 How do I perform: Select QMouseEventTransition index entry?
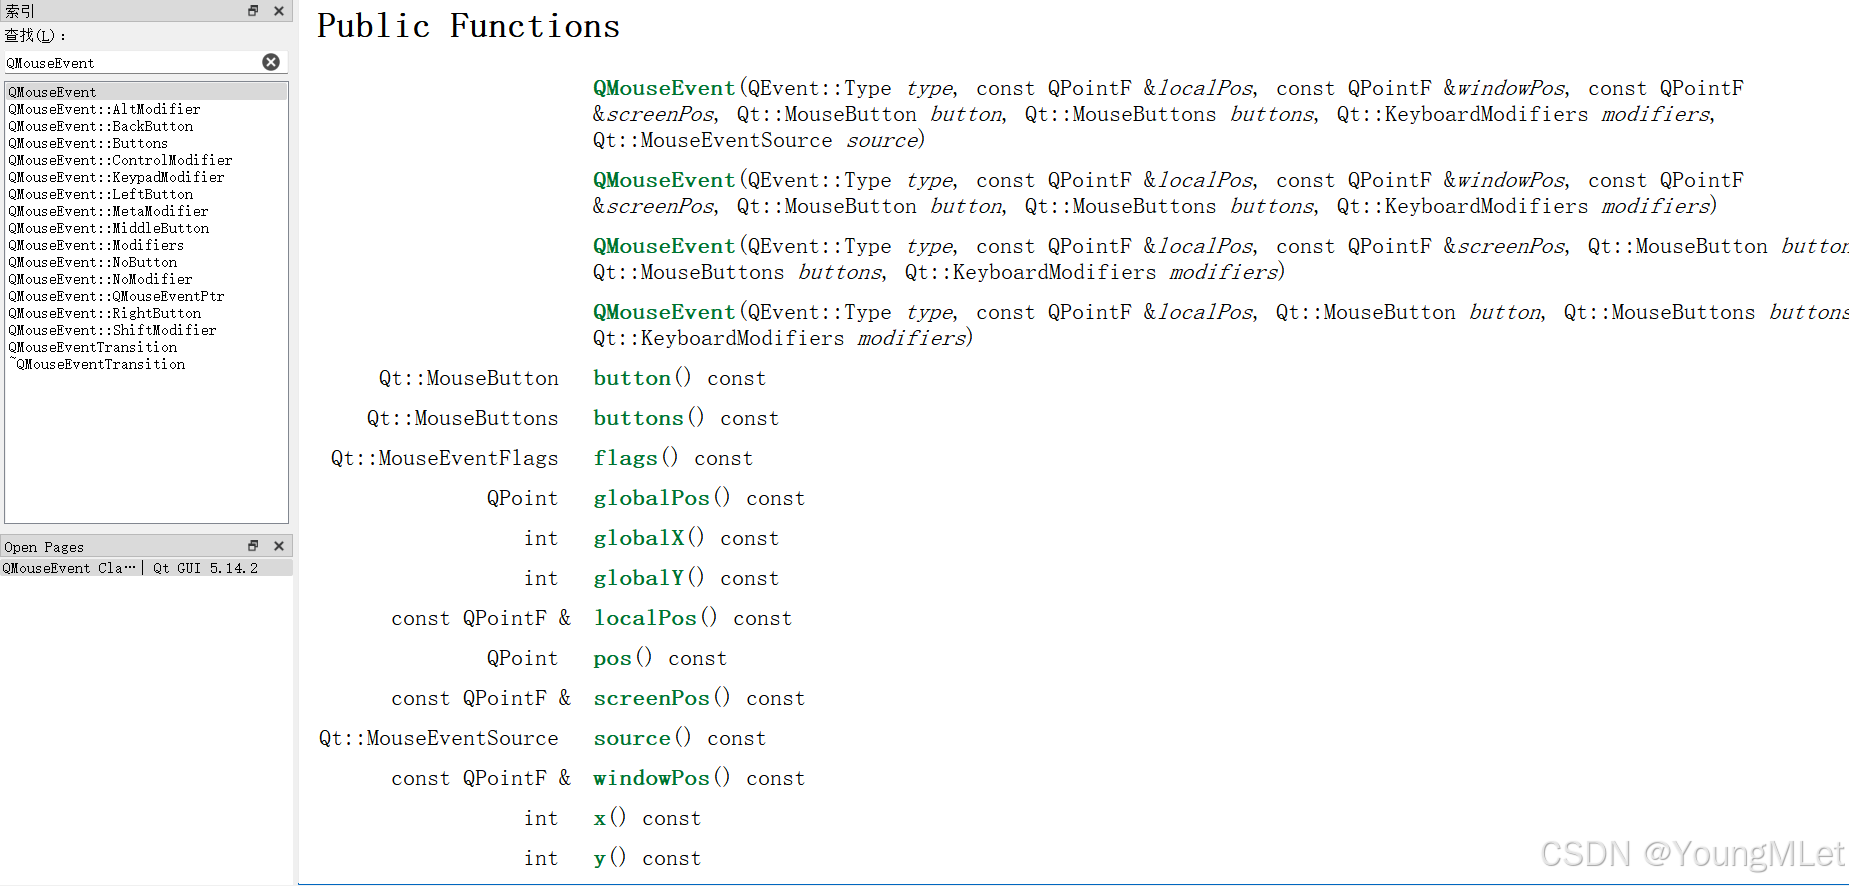coord(92,347)
